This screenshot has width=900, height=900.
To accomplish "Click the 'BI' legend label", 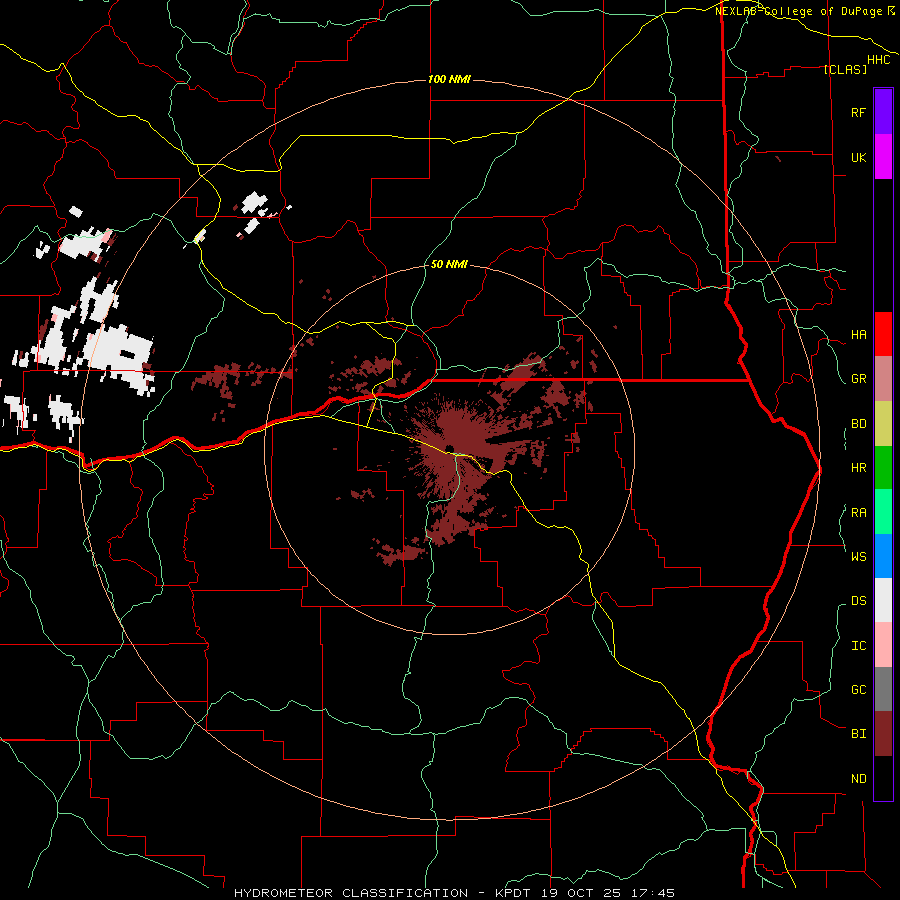I will pos(858,734).
